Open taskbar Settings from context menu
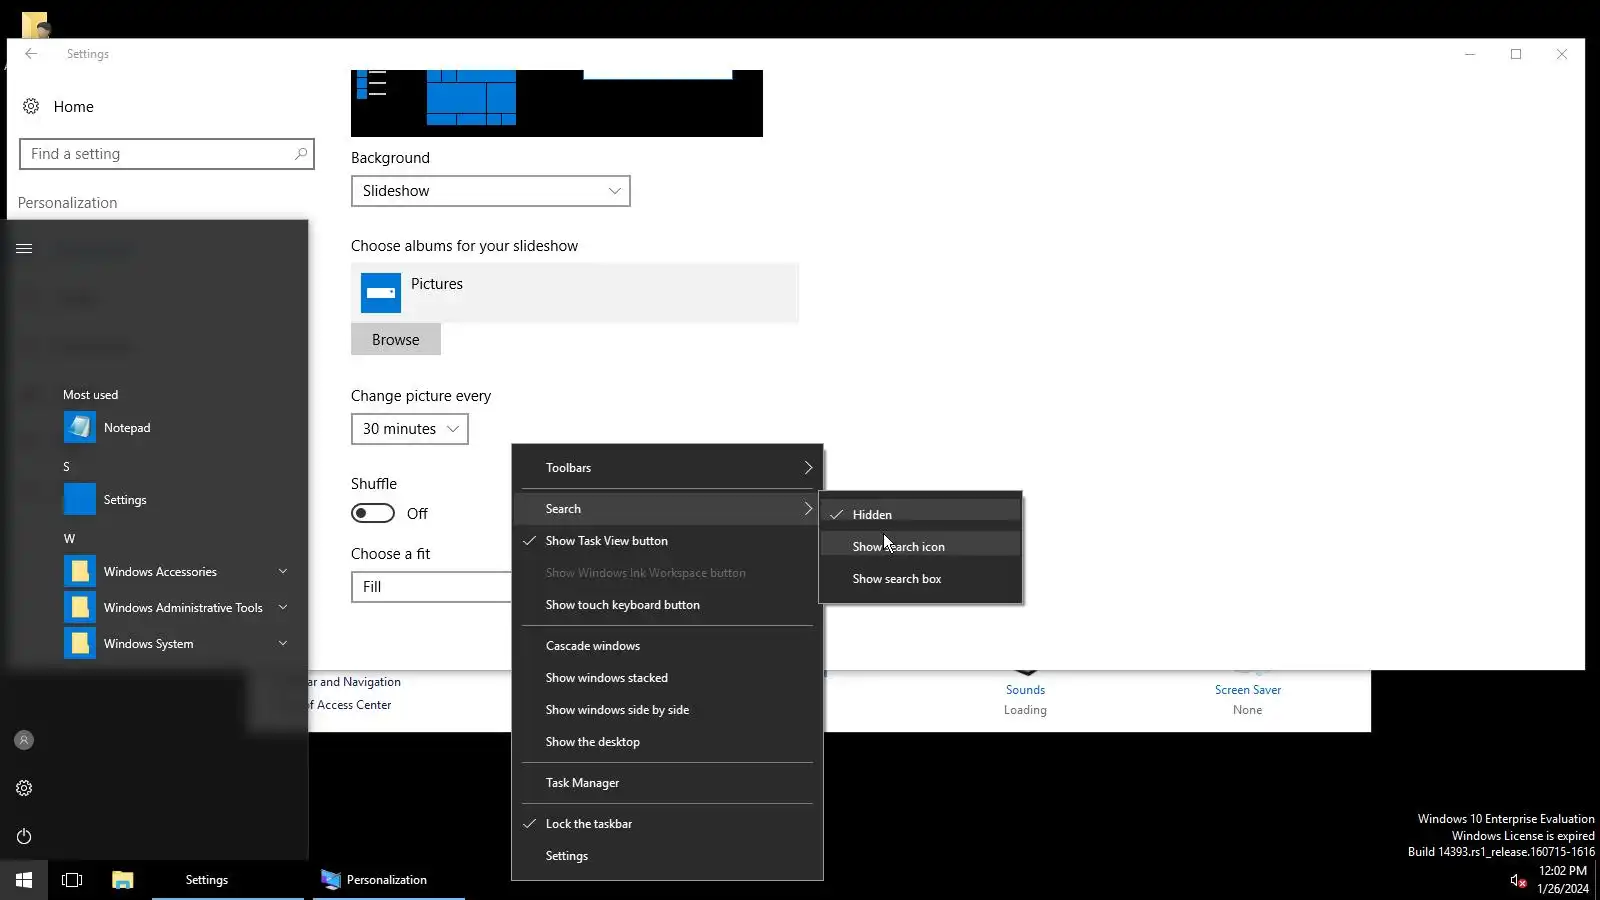The height and width of the screenshot is (900, 1600). tap(667, 855)
